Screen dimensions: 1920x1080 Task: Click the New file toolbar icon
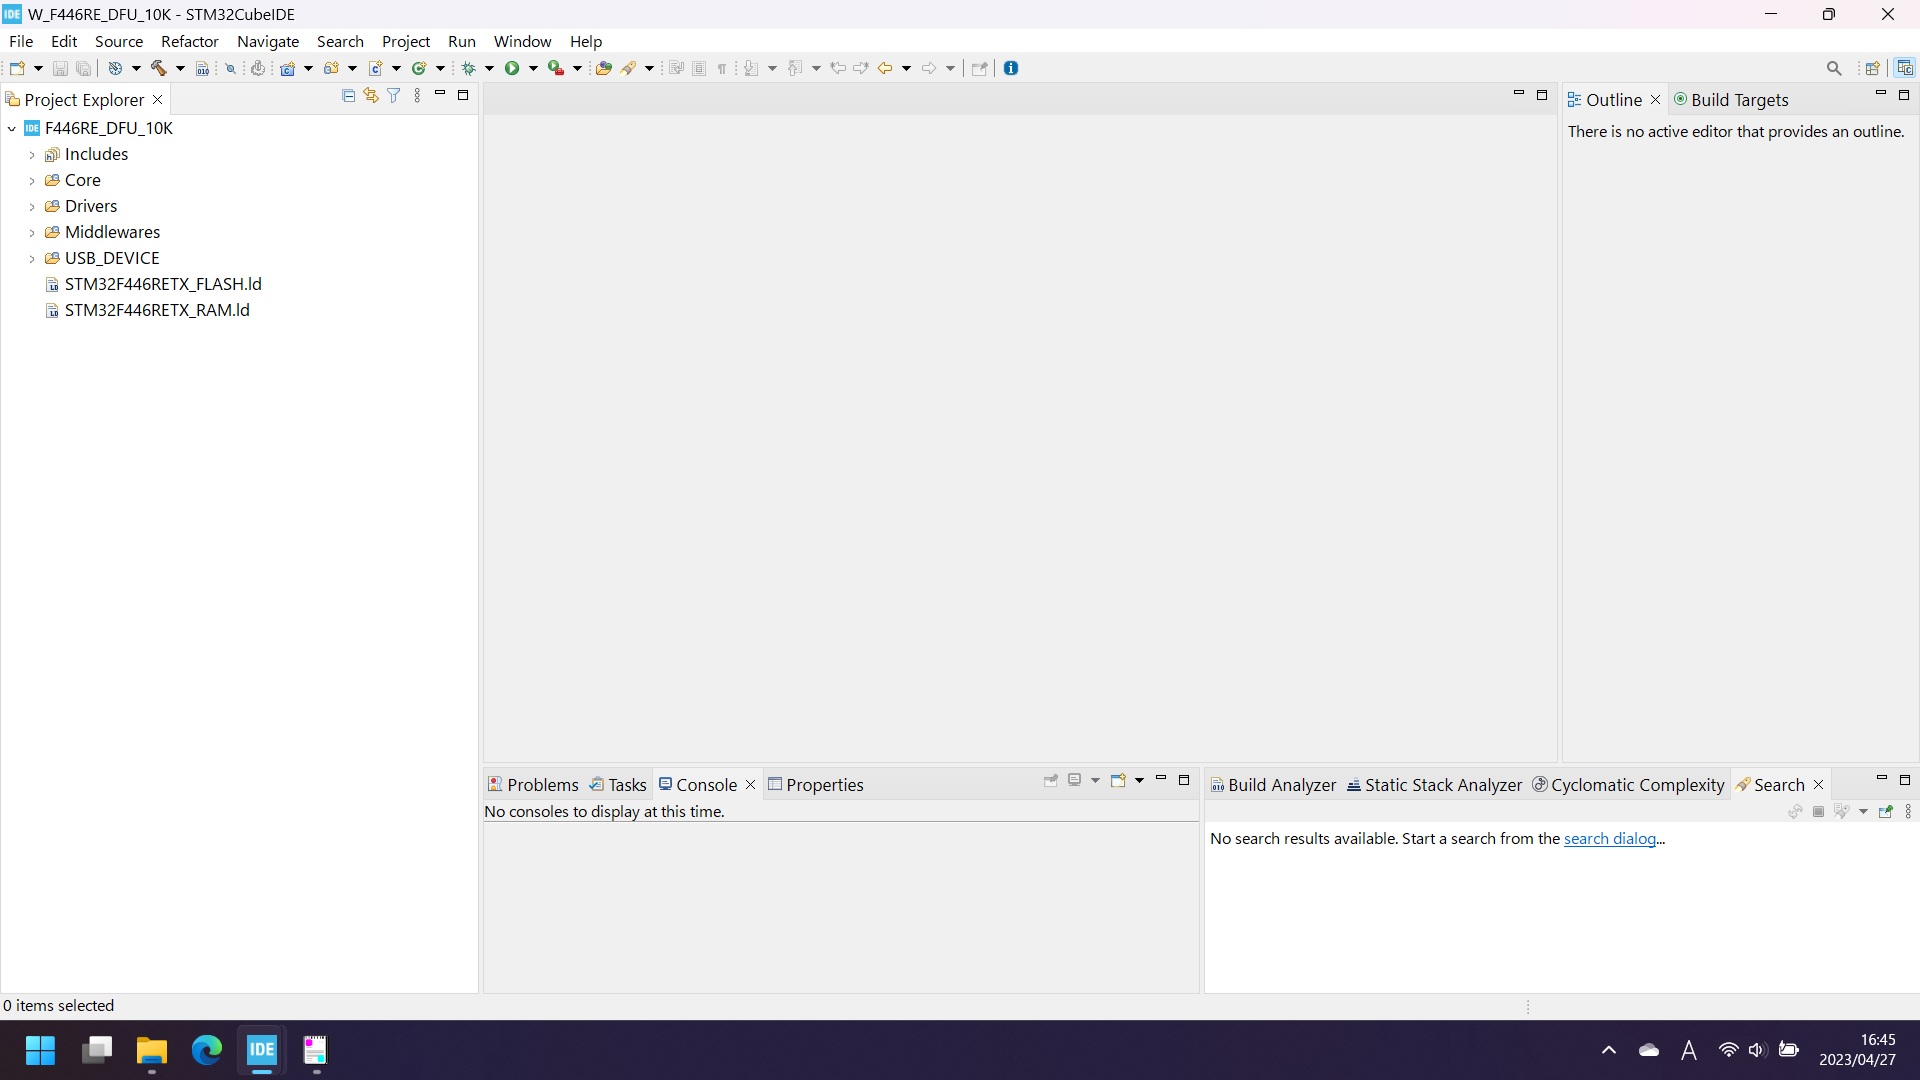coord(17,68)
